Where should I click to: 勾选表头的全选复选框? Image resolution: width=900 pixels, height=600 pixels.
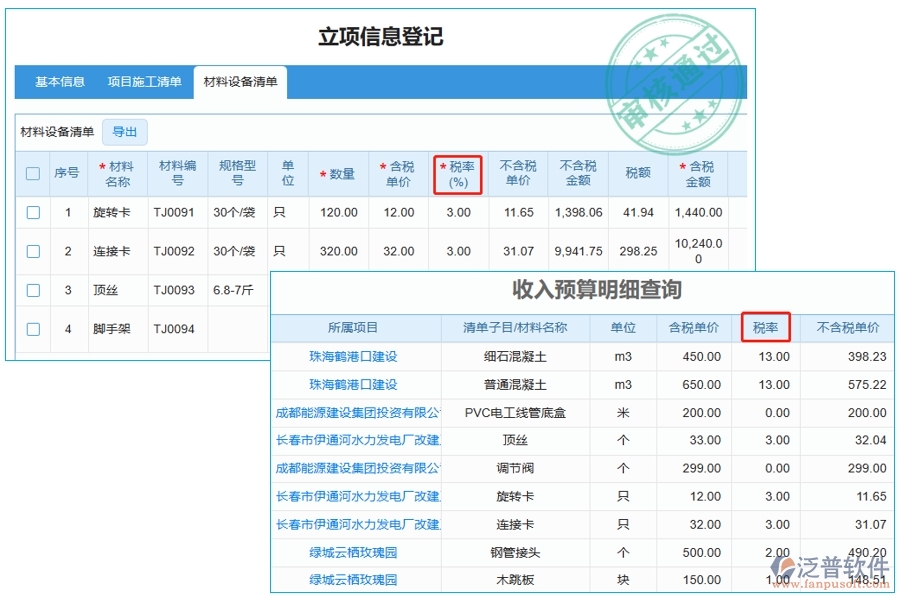click(x=32, y=173)
